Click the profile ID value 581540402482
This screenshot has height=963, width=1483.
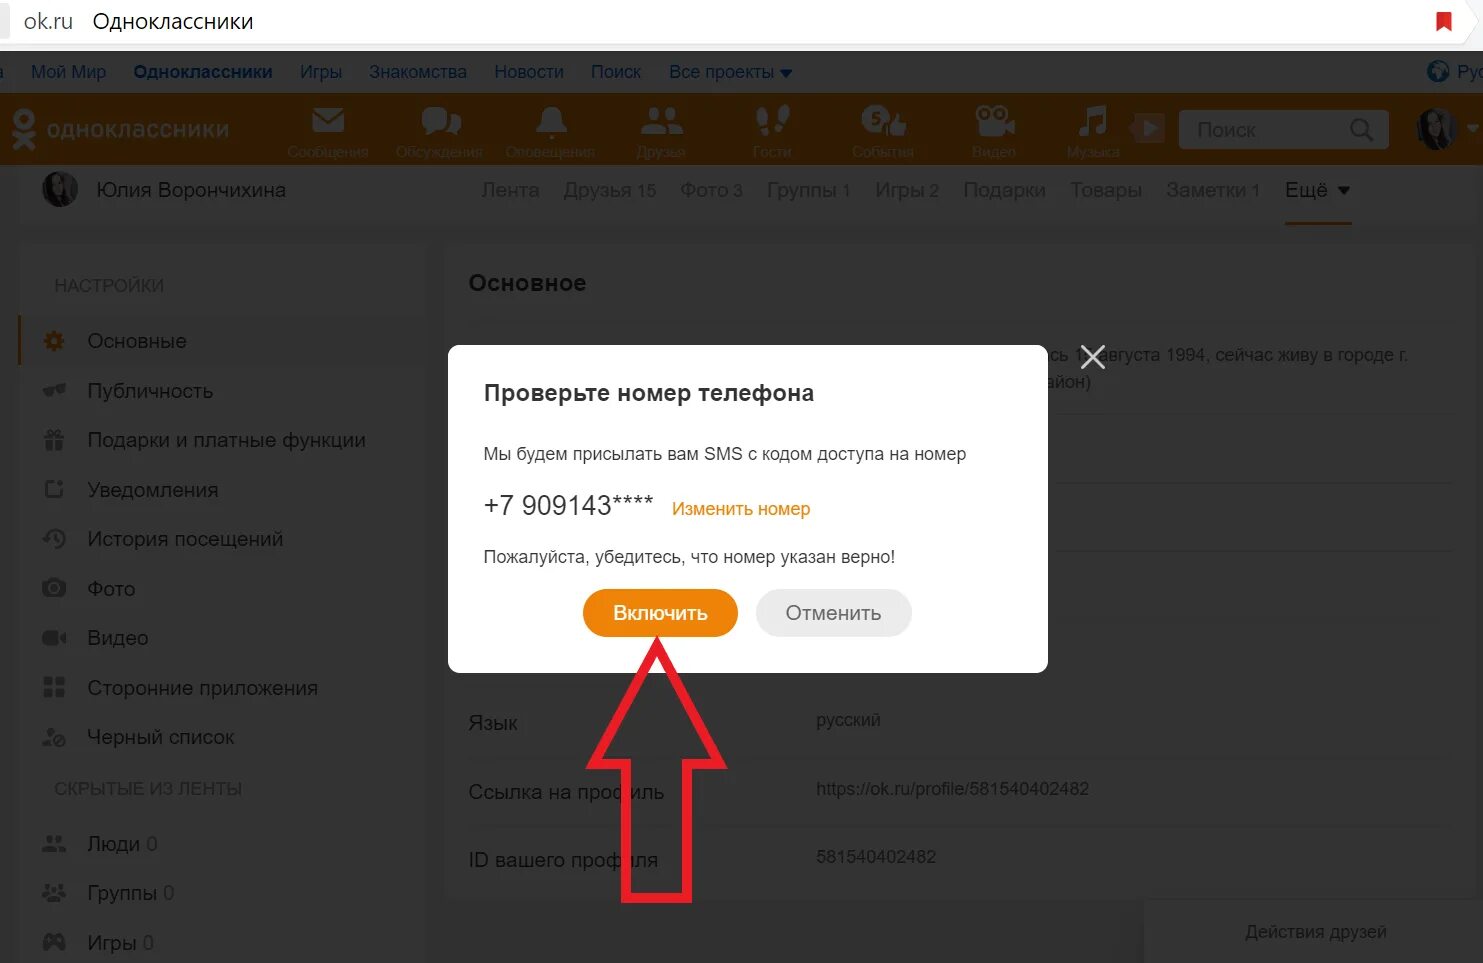(876, 857)
